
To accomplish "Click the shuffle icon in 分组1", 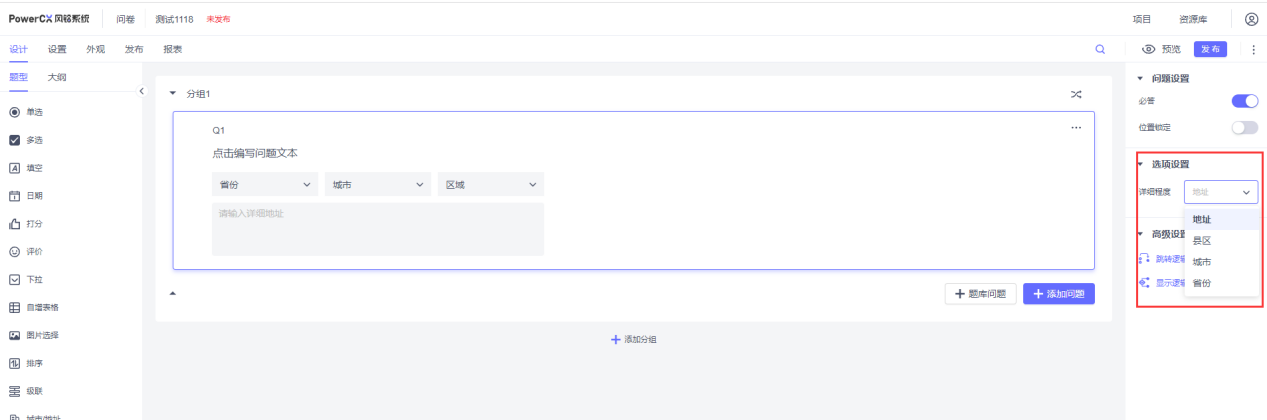I will pyautogui.click(x=1076, y=94).
